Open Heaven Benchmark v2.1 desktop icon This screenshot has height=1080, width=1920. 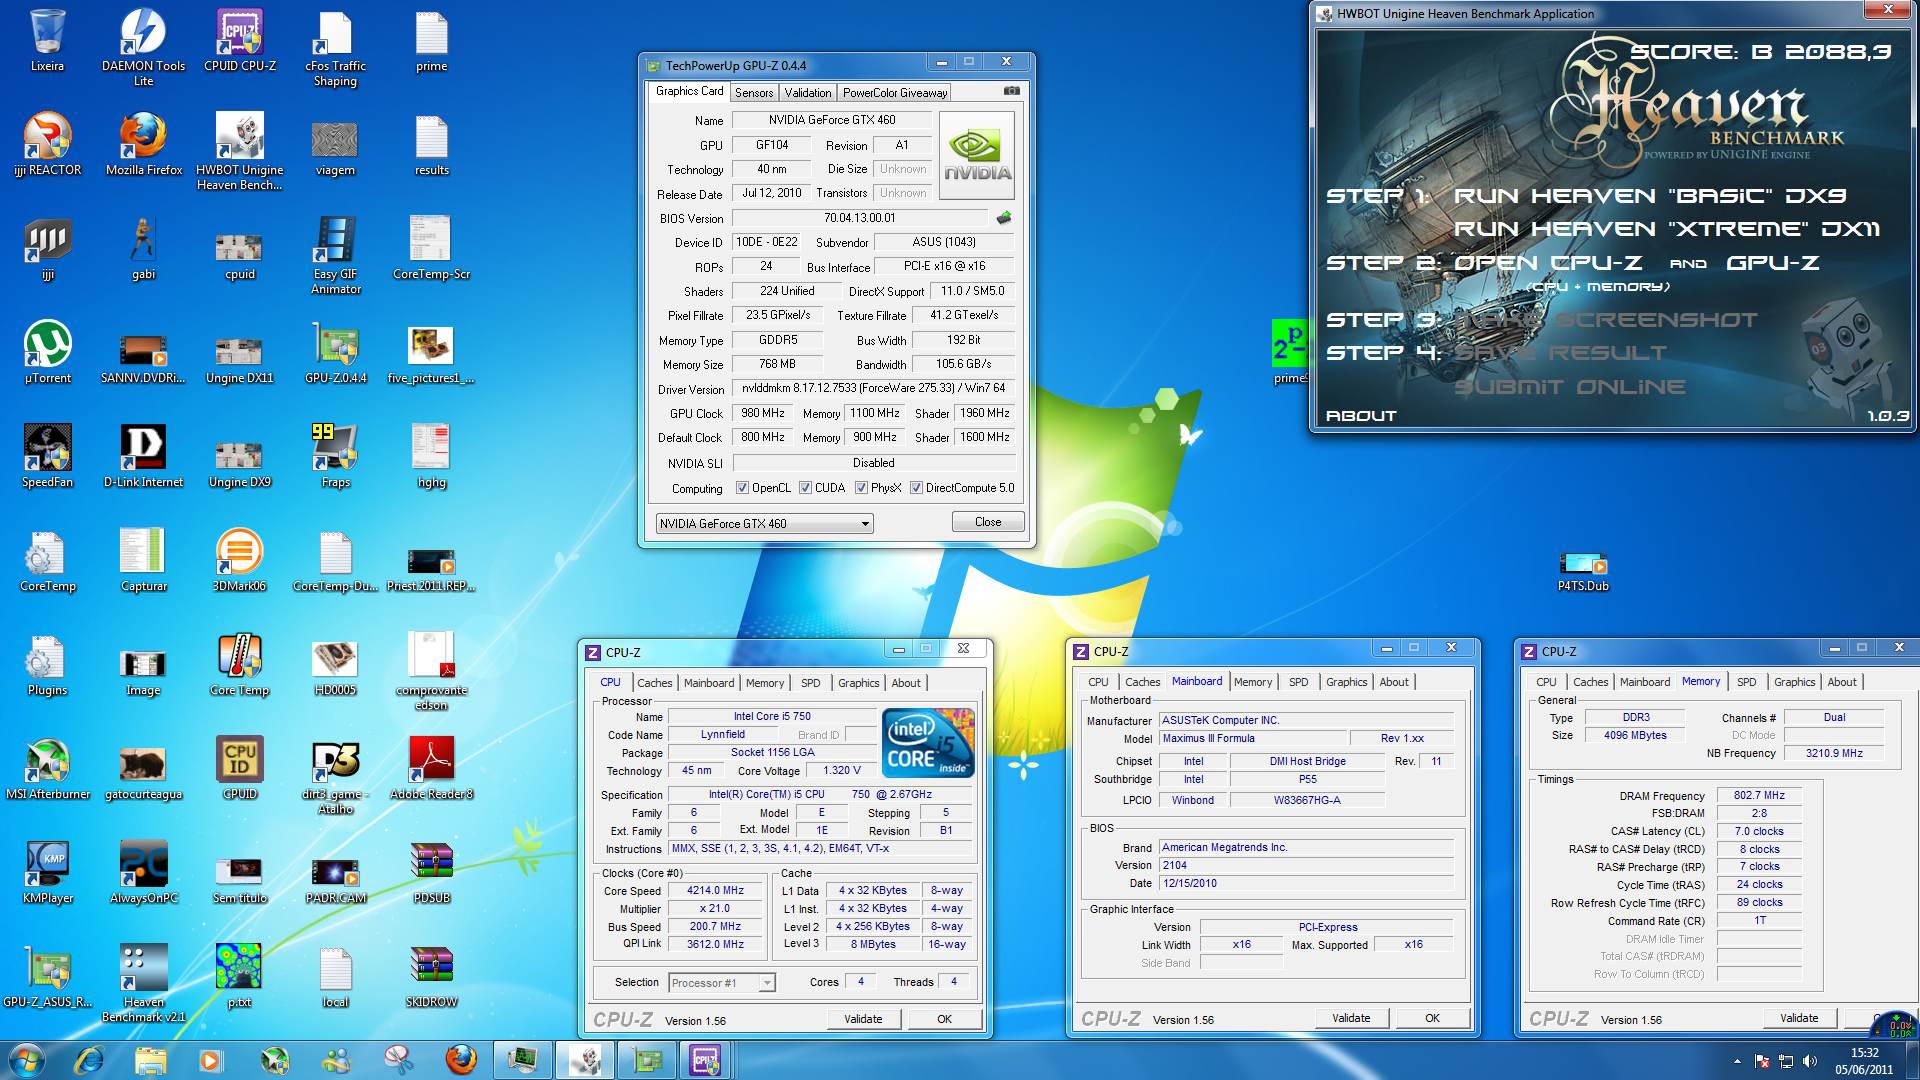pyautogui.click(x=143, y=983)
